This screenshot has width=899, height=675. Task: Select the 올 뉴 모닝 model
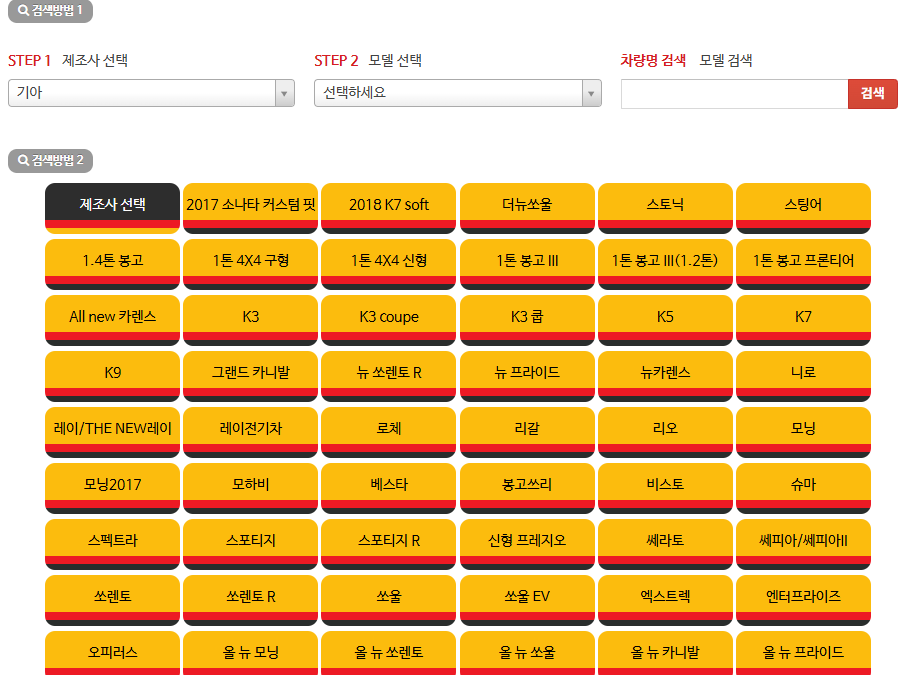(251, 653)
